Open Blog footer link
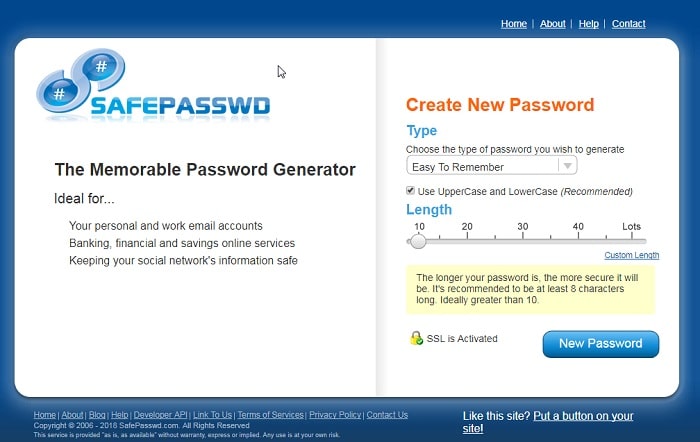This screenshot has height=442, width=700. 97,415
